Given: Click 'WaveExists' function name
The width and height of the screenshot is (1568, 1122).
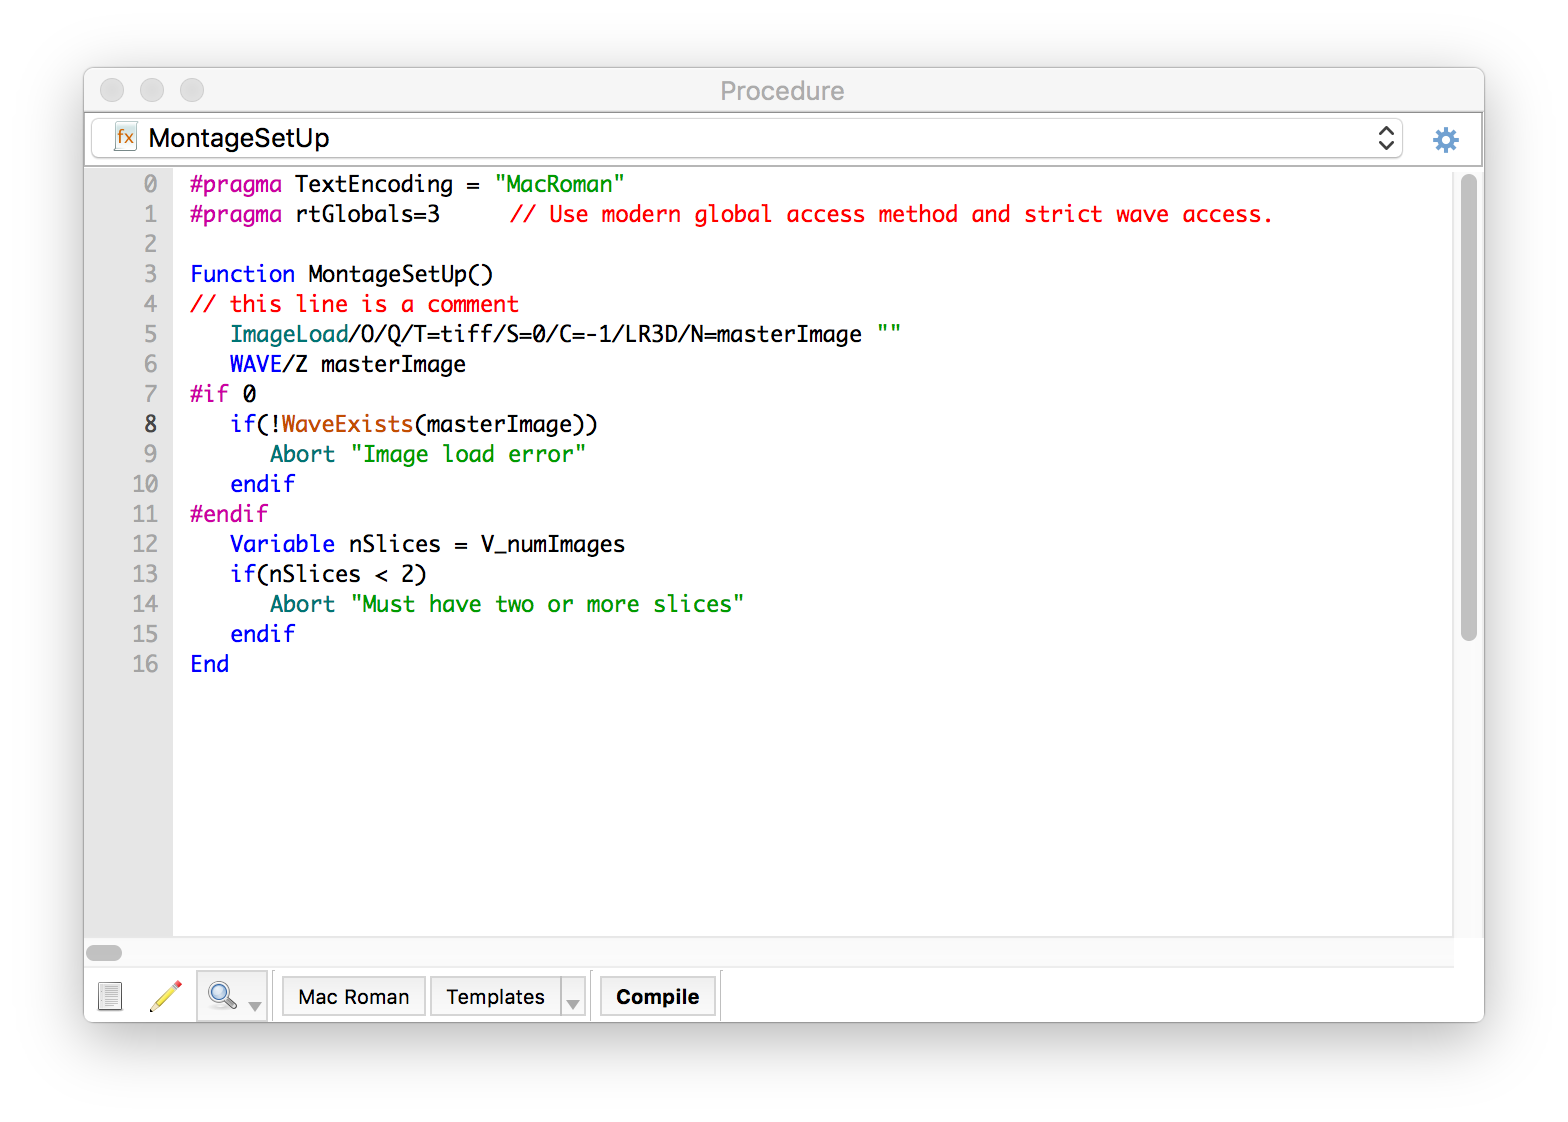Looking at the screenshot, I should pos(347,424).
